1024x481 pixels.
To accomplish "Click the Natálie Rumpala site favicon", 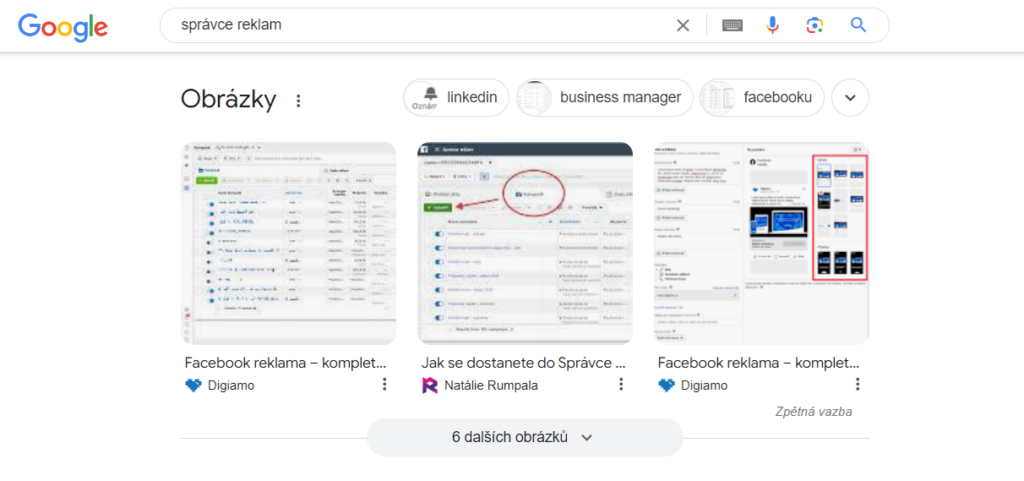I will (x=430, y=385).
